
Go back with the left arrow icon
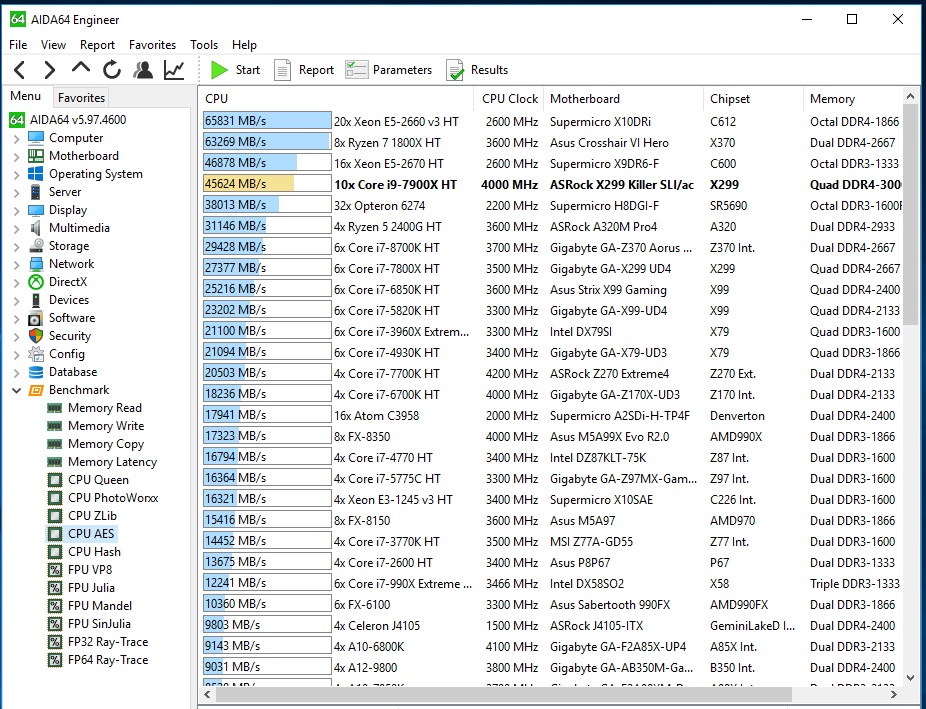click(x=19, y=70)
